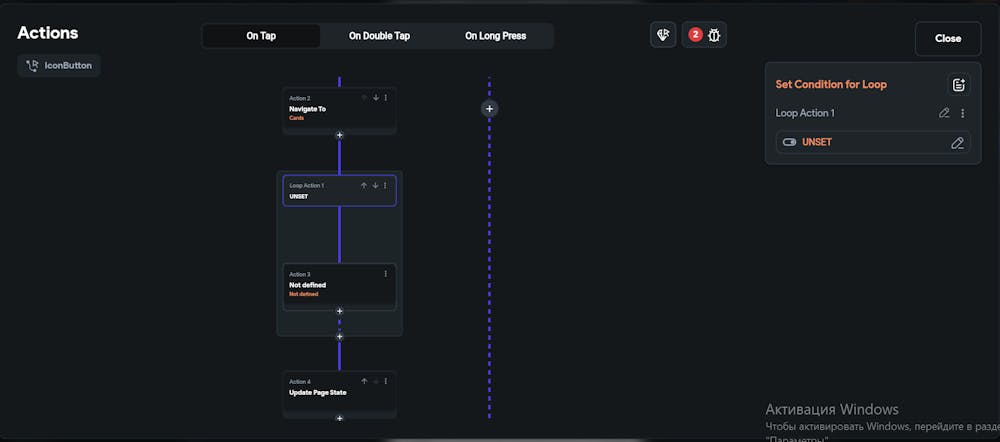Edit the UNSET loop condition value
Screen dimensions: 1000x442
(957, 142)
